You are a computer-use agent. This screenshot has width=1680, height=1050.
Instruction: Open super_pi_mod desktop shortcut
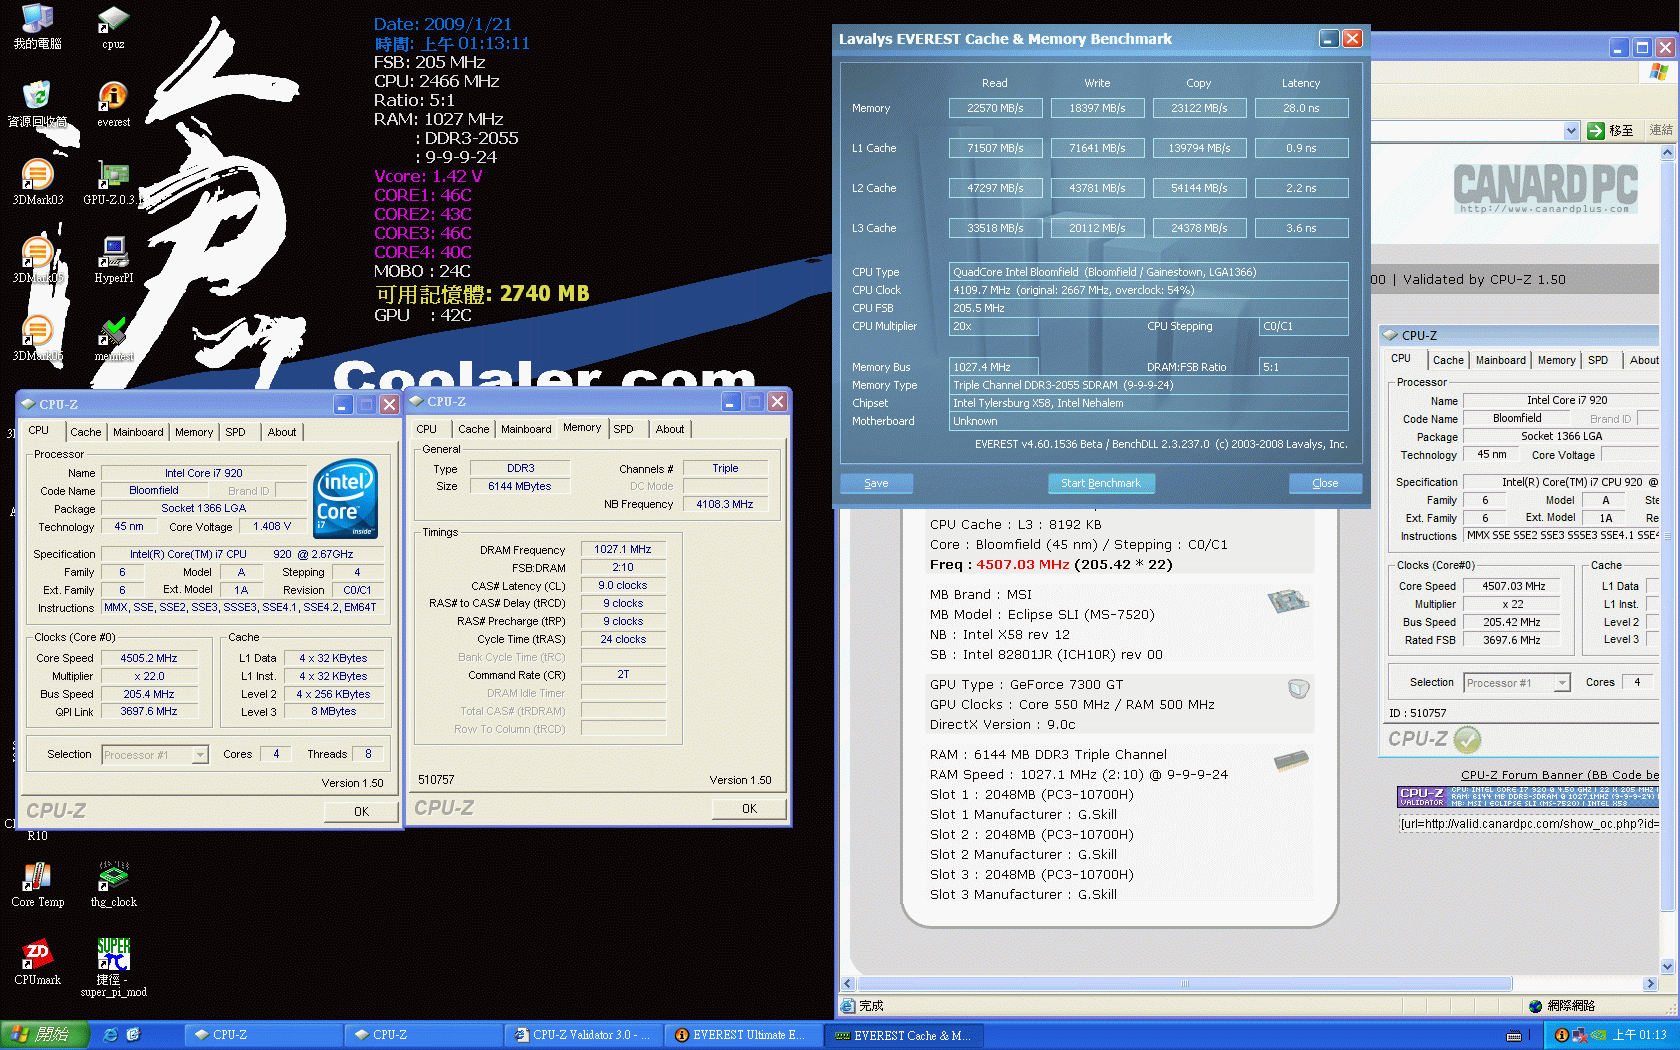coord(113,967)
